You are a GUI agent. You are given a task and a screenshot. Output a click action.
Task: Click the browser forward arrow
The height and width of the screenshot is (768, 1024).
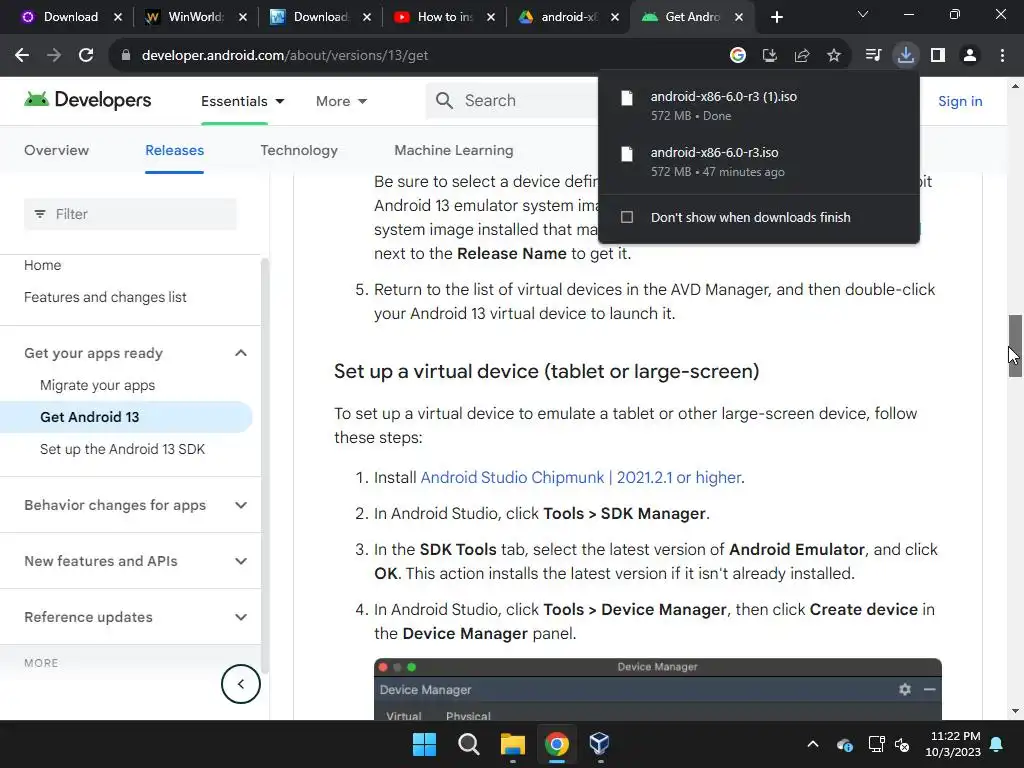click(54, 56)
